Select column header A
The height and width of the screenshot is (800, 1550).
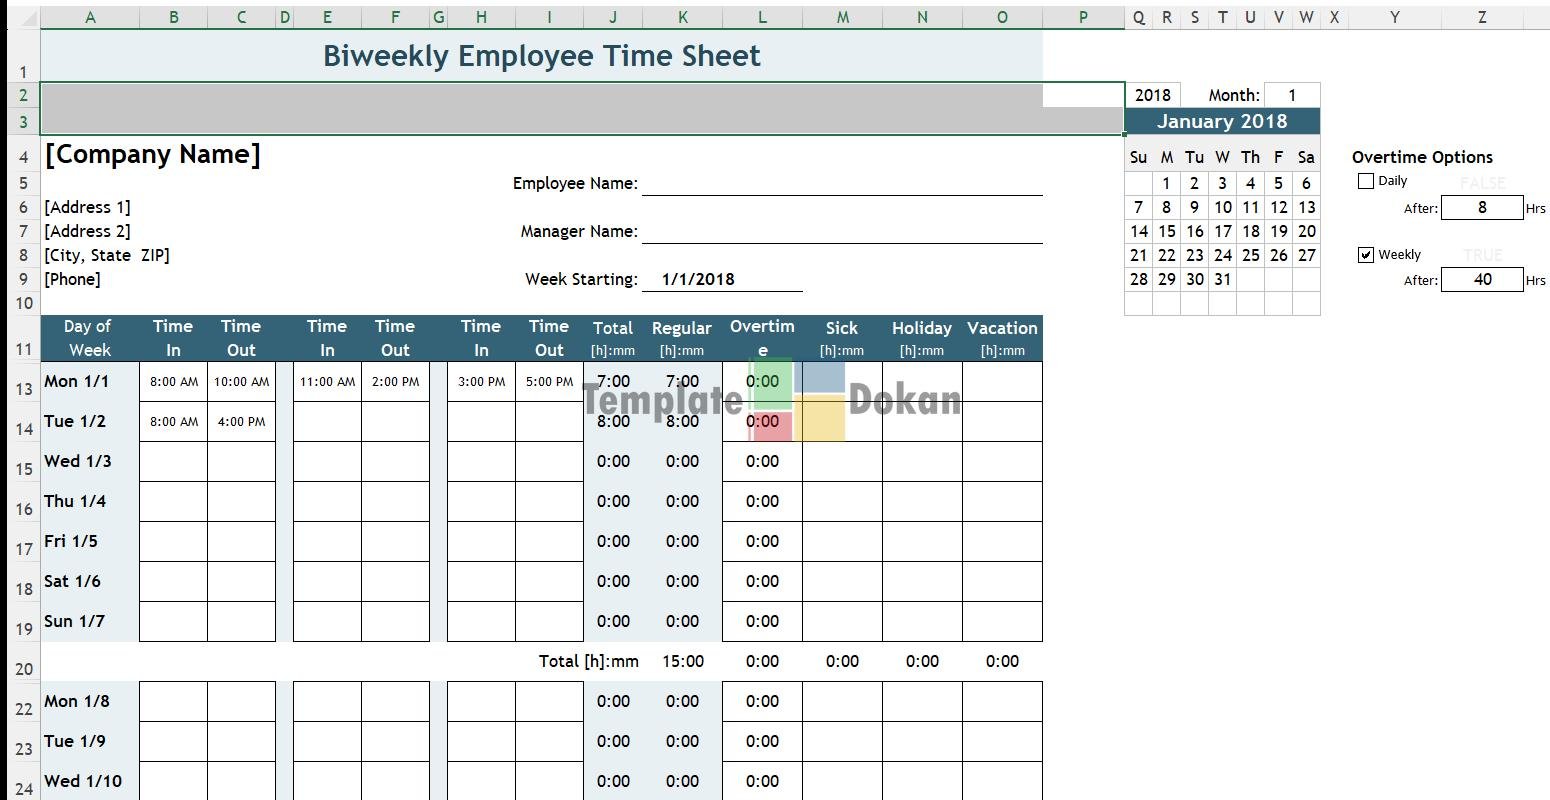click(90, 17)
